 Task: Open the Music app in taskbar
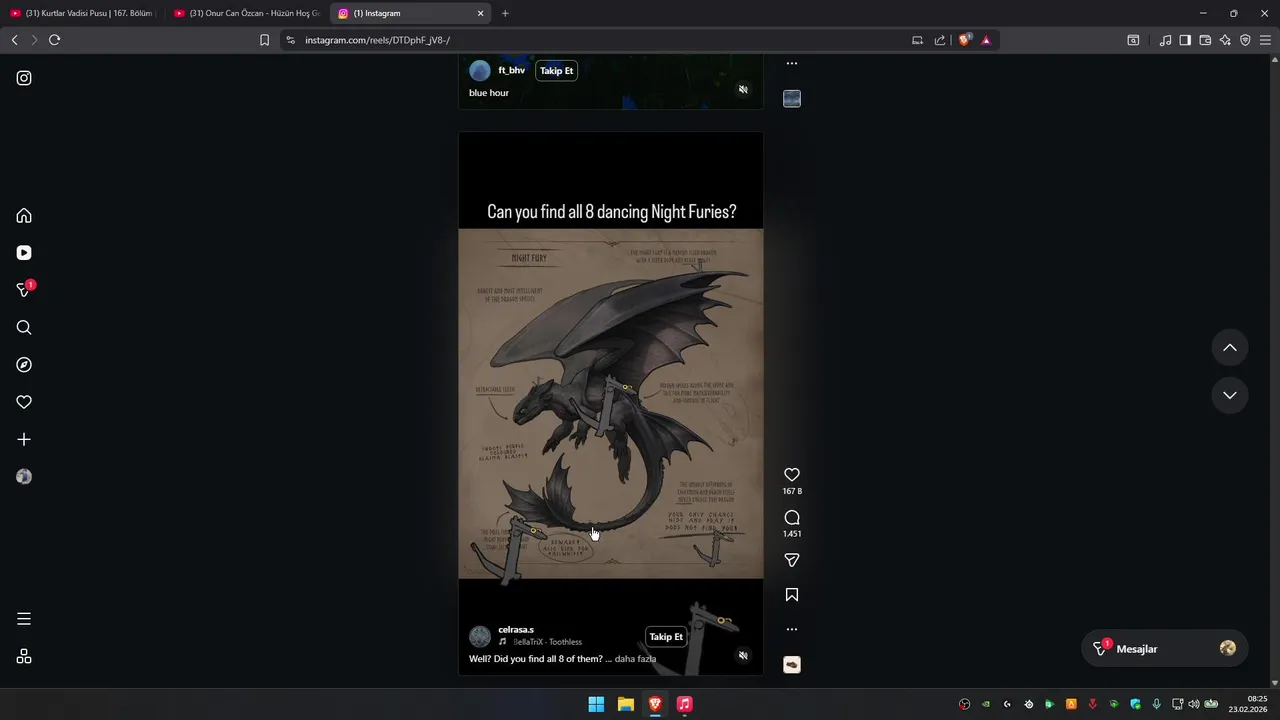point(684,704)
